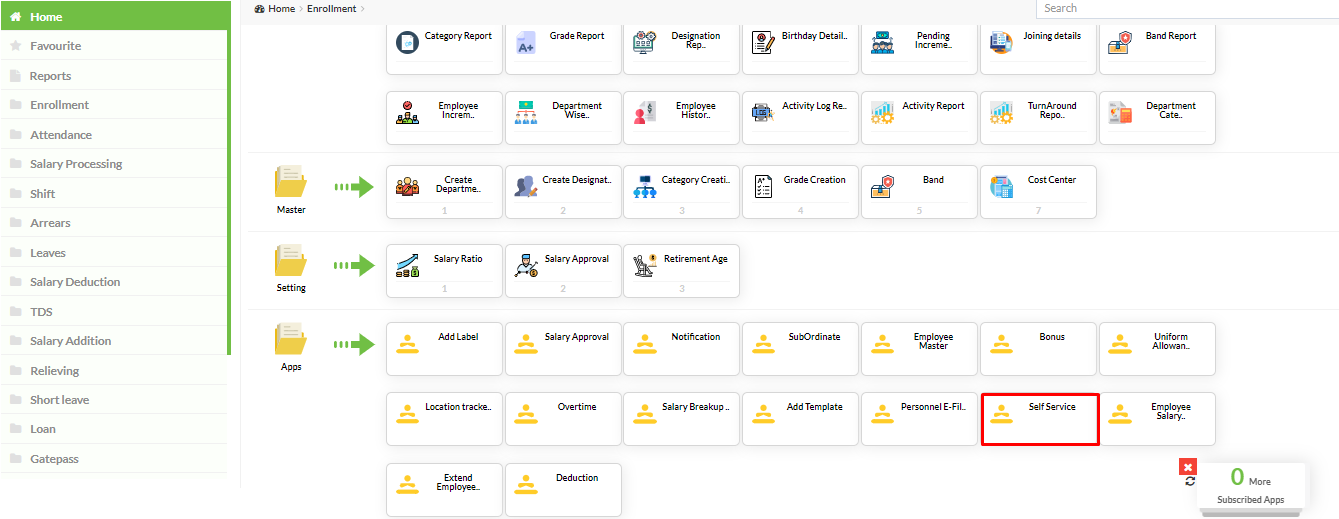Open the Arrears sidebar menu
The width and height of the screenshot is (1339, 519).
coord(114,223)
